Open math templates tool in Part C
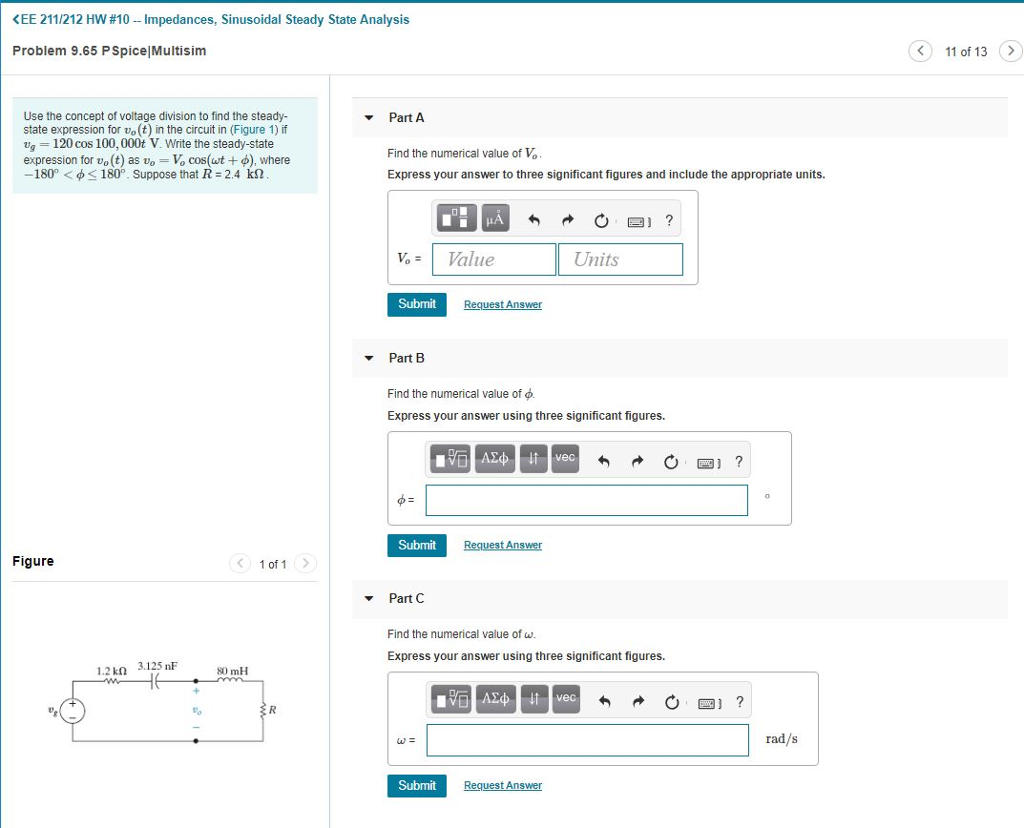The height and width of the screenshot is (828, 1024). 451,699
